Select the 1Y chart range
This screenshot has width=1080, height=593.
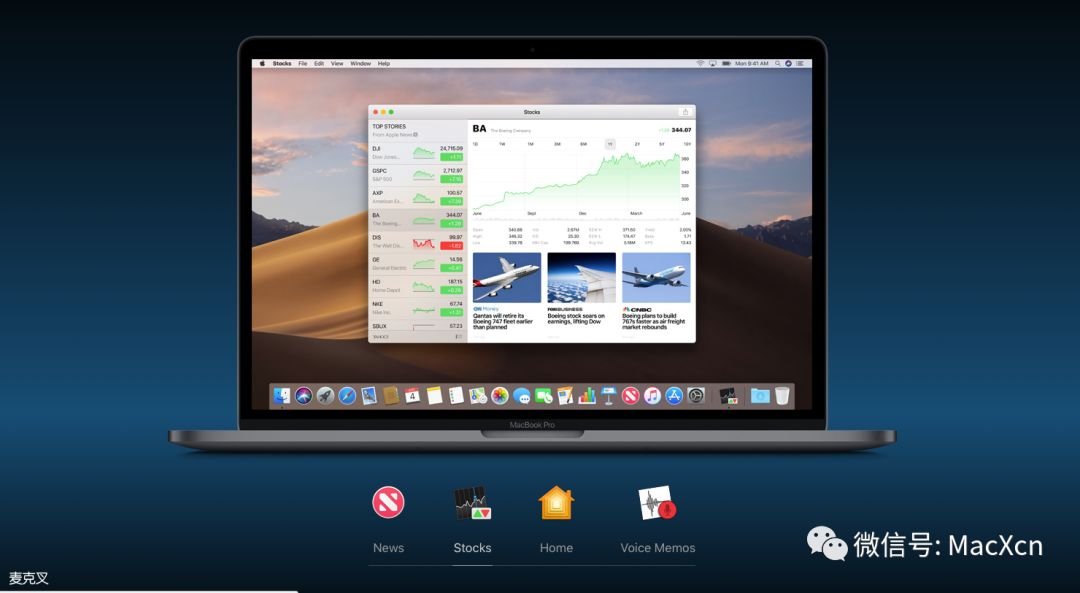pos(610,144)
